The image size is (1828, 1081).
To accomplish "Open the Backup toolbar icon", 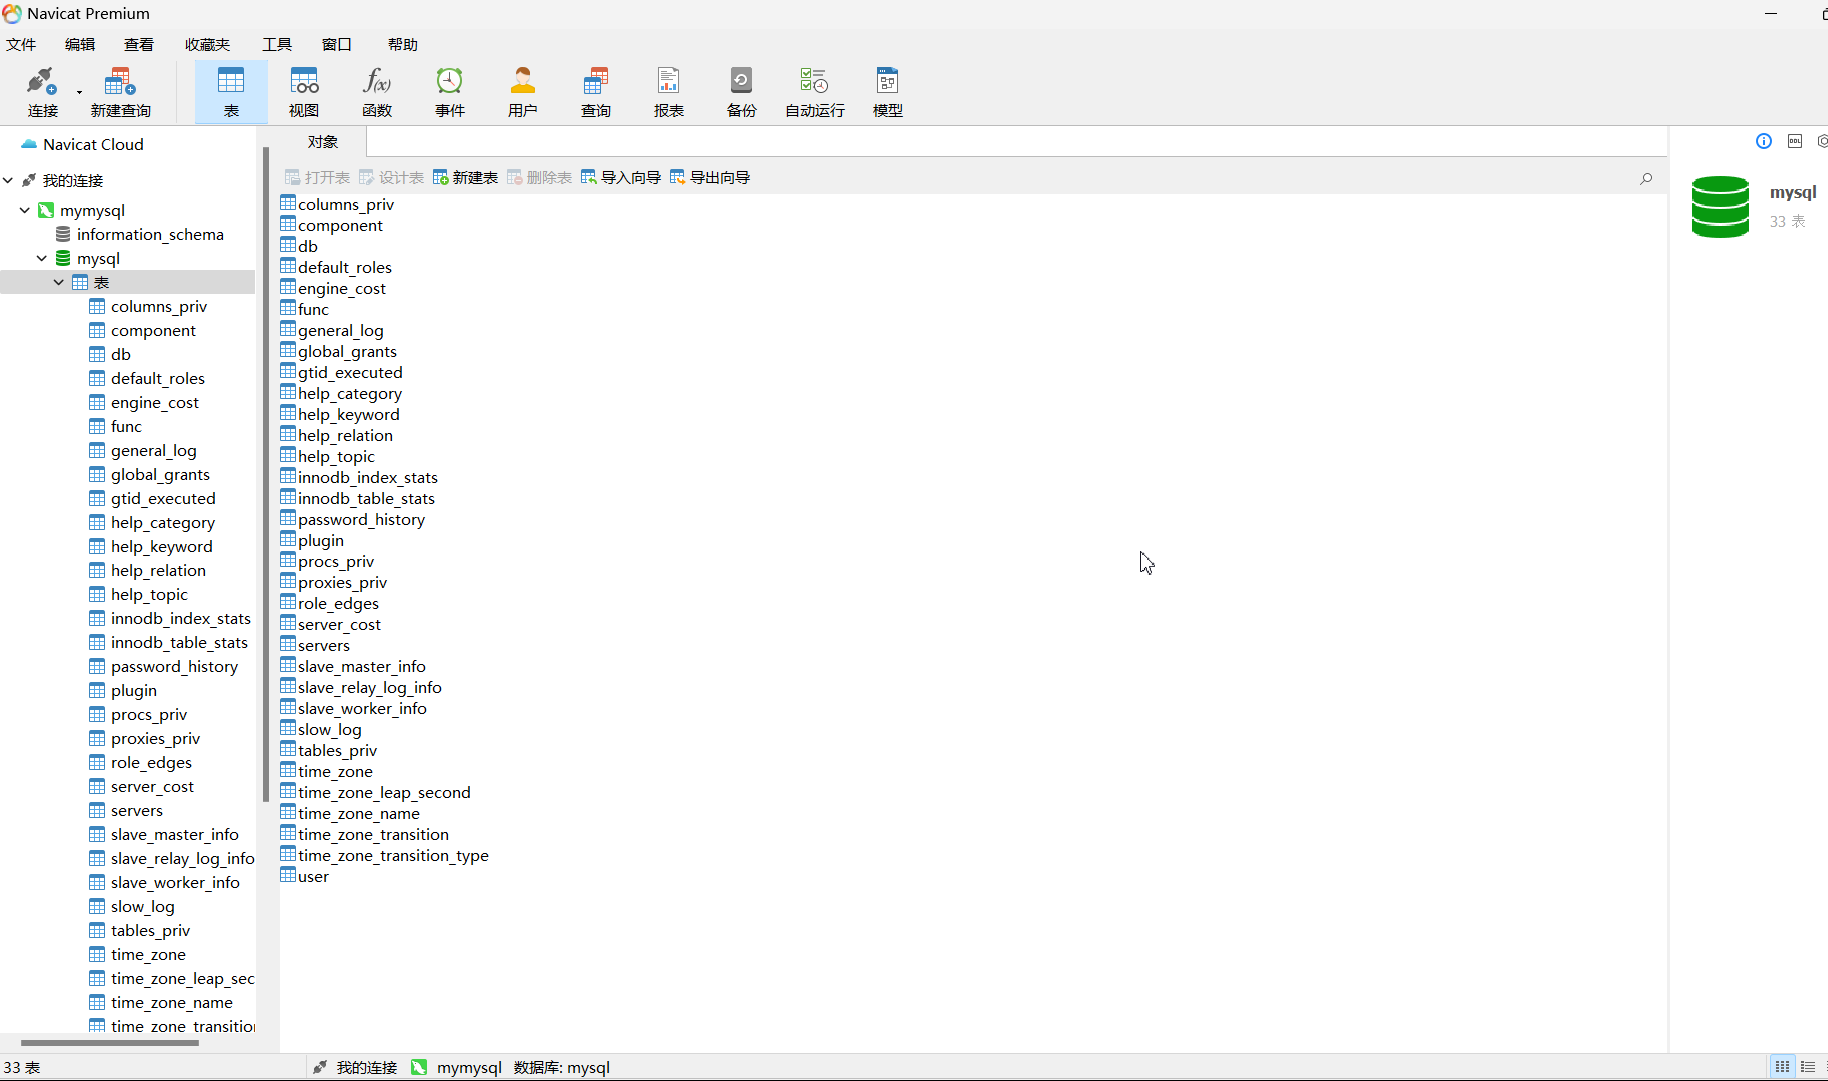I will tap(742, 92).
